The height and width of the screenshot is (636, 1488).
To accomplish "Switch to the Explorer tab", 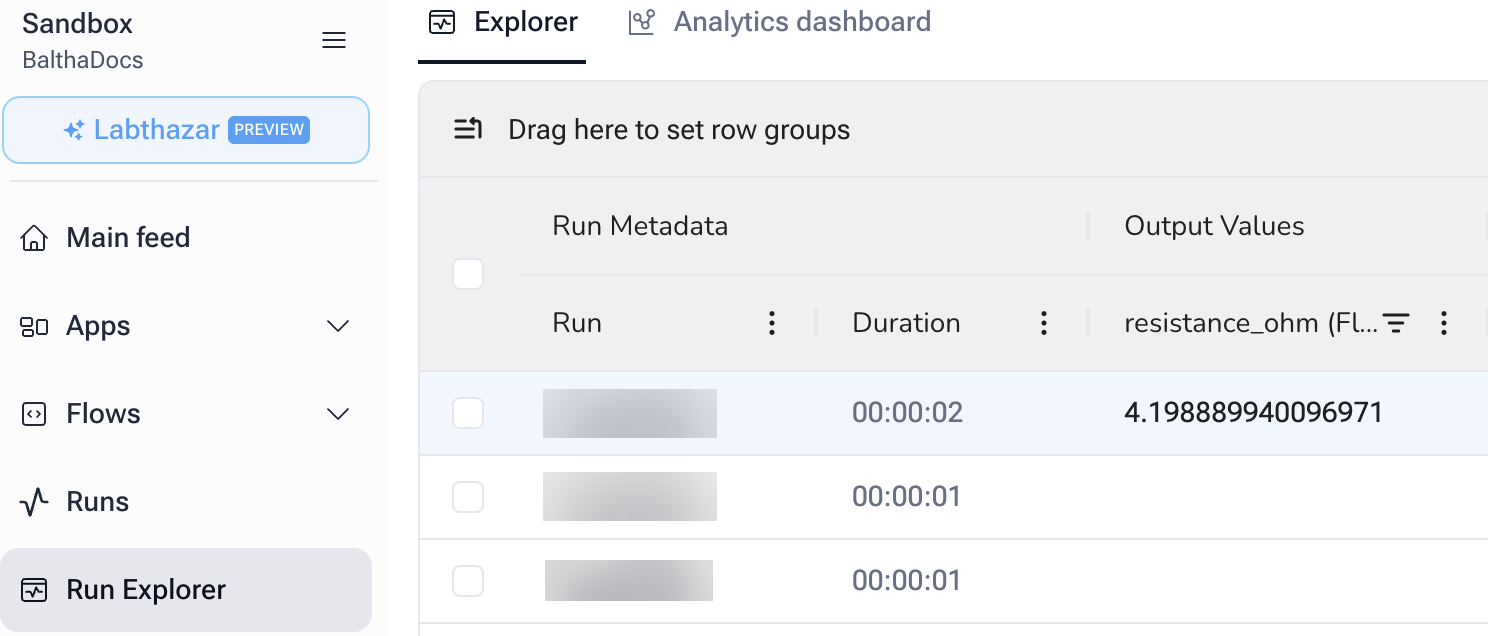I will [502, 22].
